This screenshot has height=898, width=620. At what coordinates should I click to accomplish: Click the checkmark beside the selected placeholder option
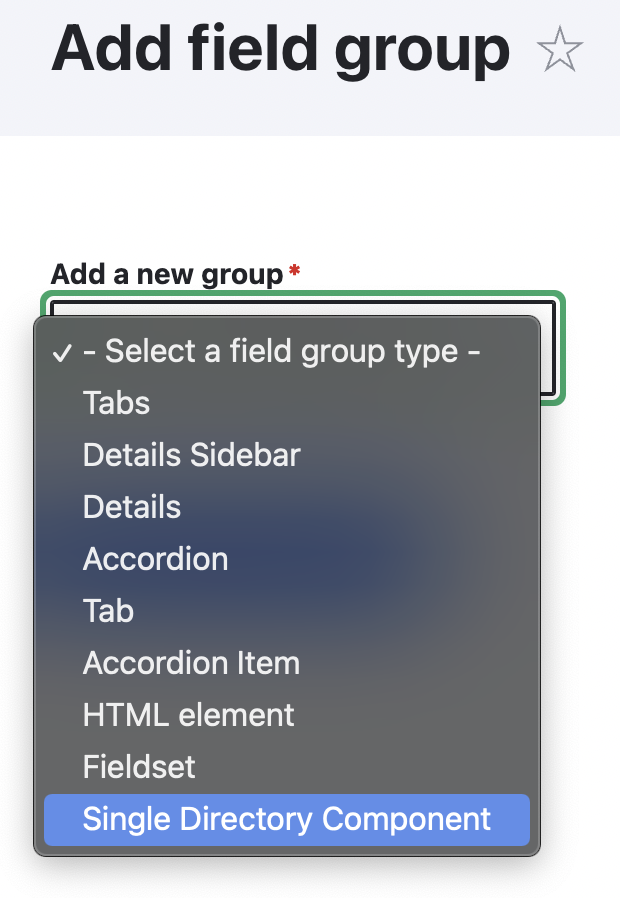click(x=62, y=353)
